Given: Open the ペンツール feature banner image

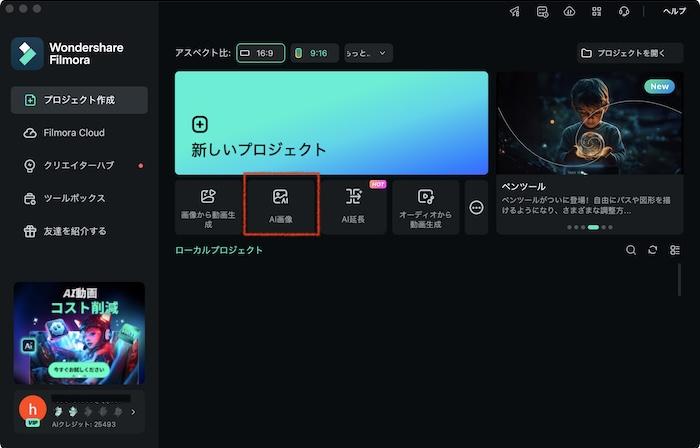Looking at the screenshot, I should coord(589,123).
